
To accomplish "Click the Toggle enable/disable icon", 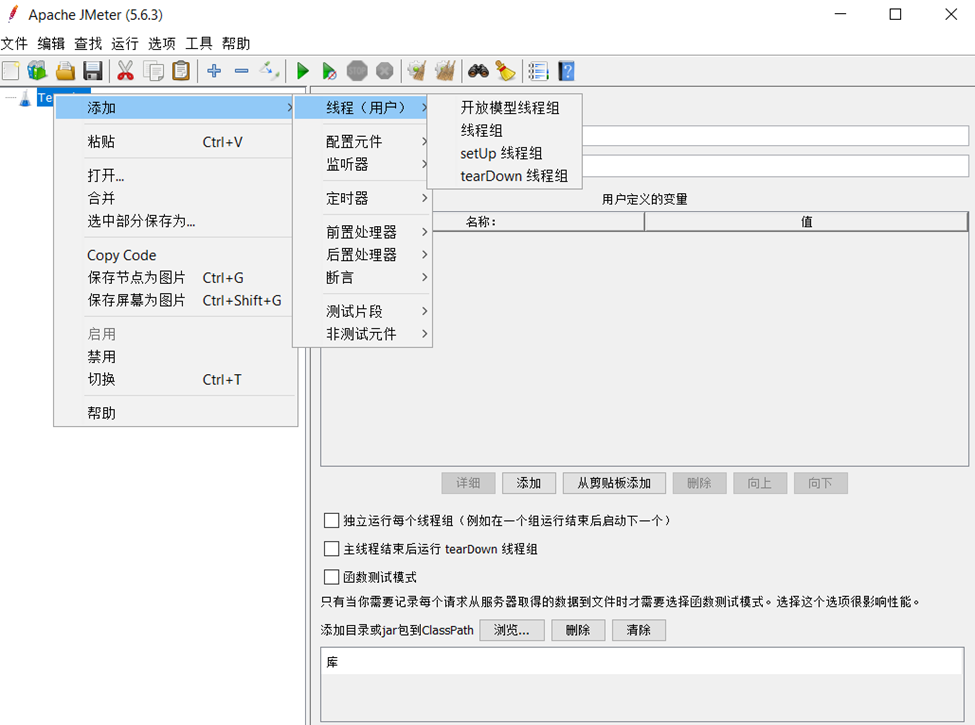I will (x=269, y=71).
